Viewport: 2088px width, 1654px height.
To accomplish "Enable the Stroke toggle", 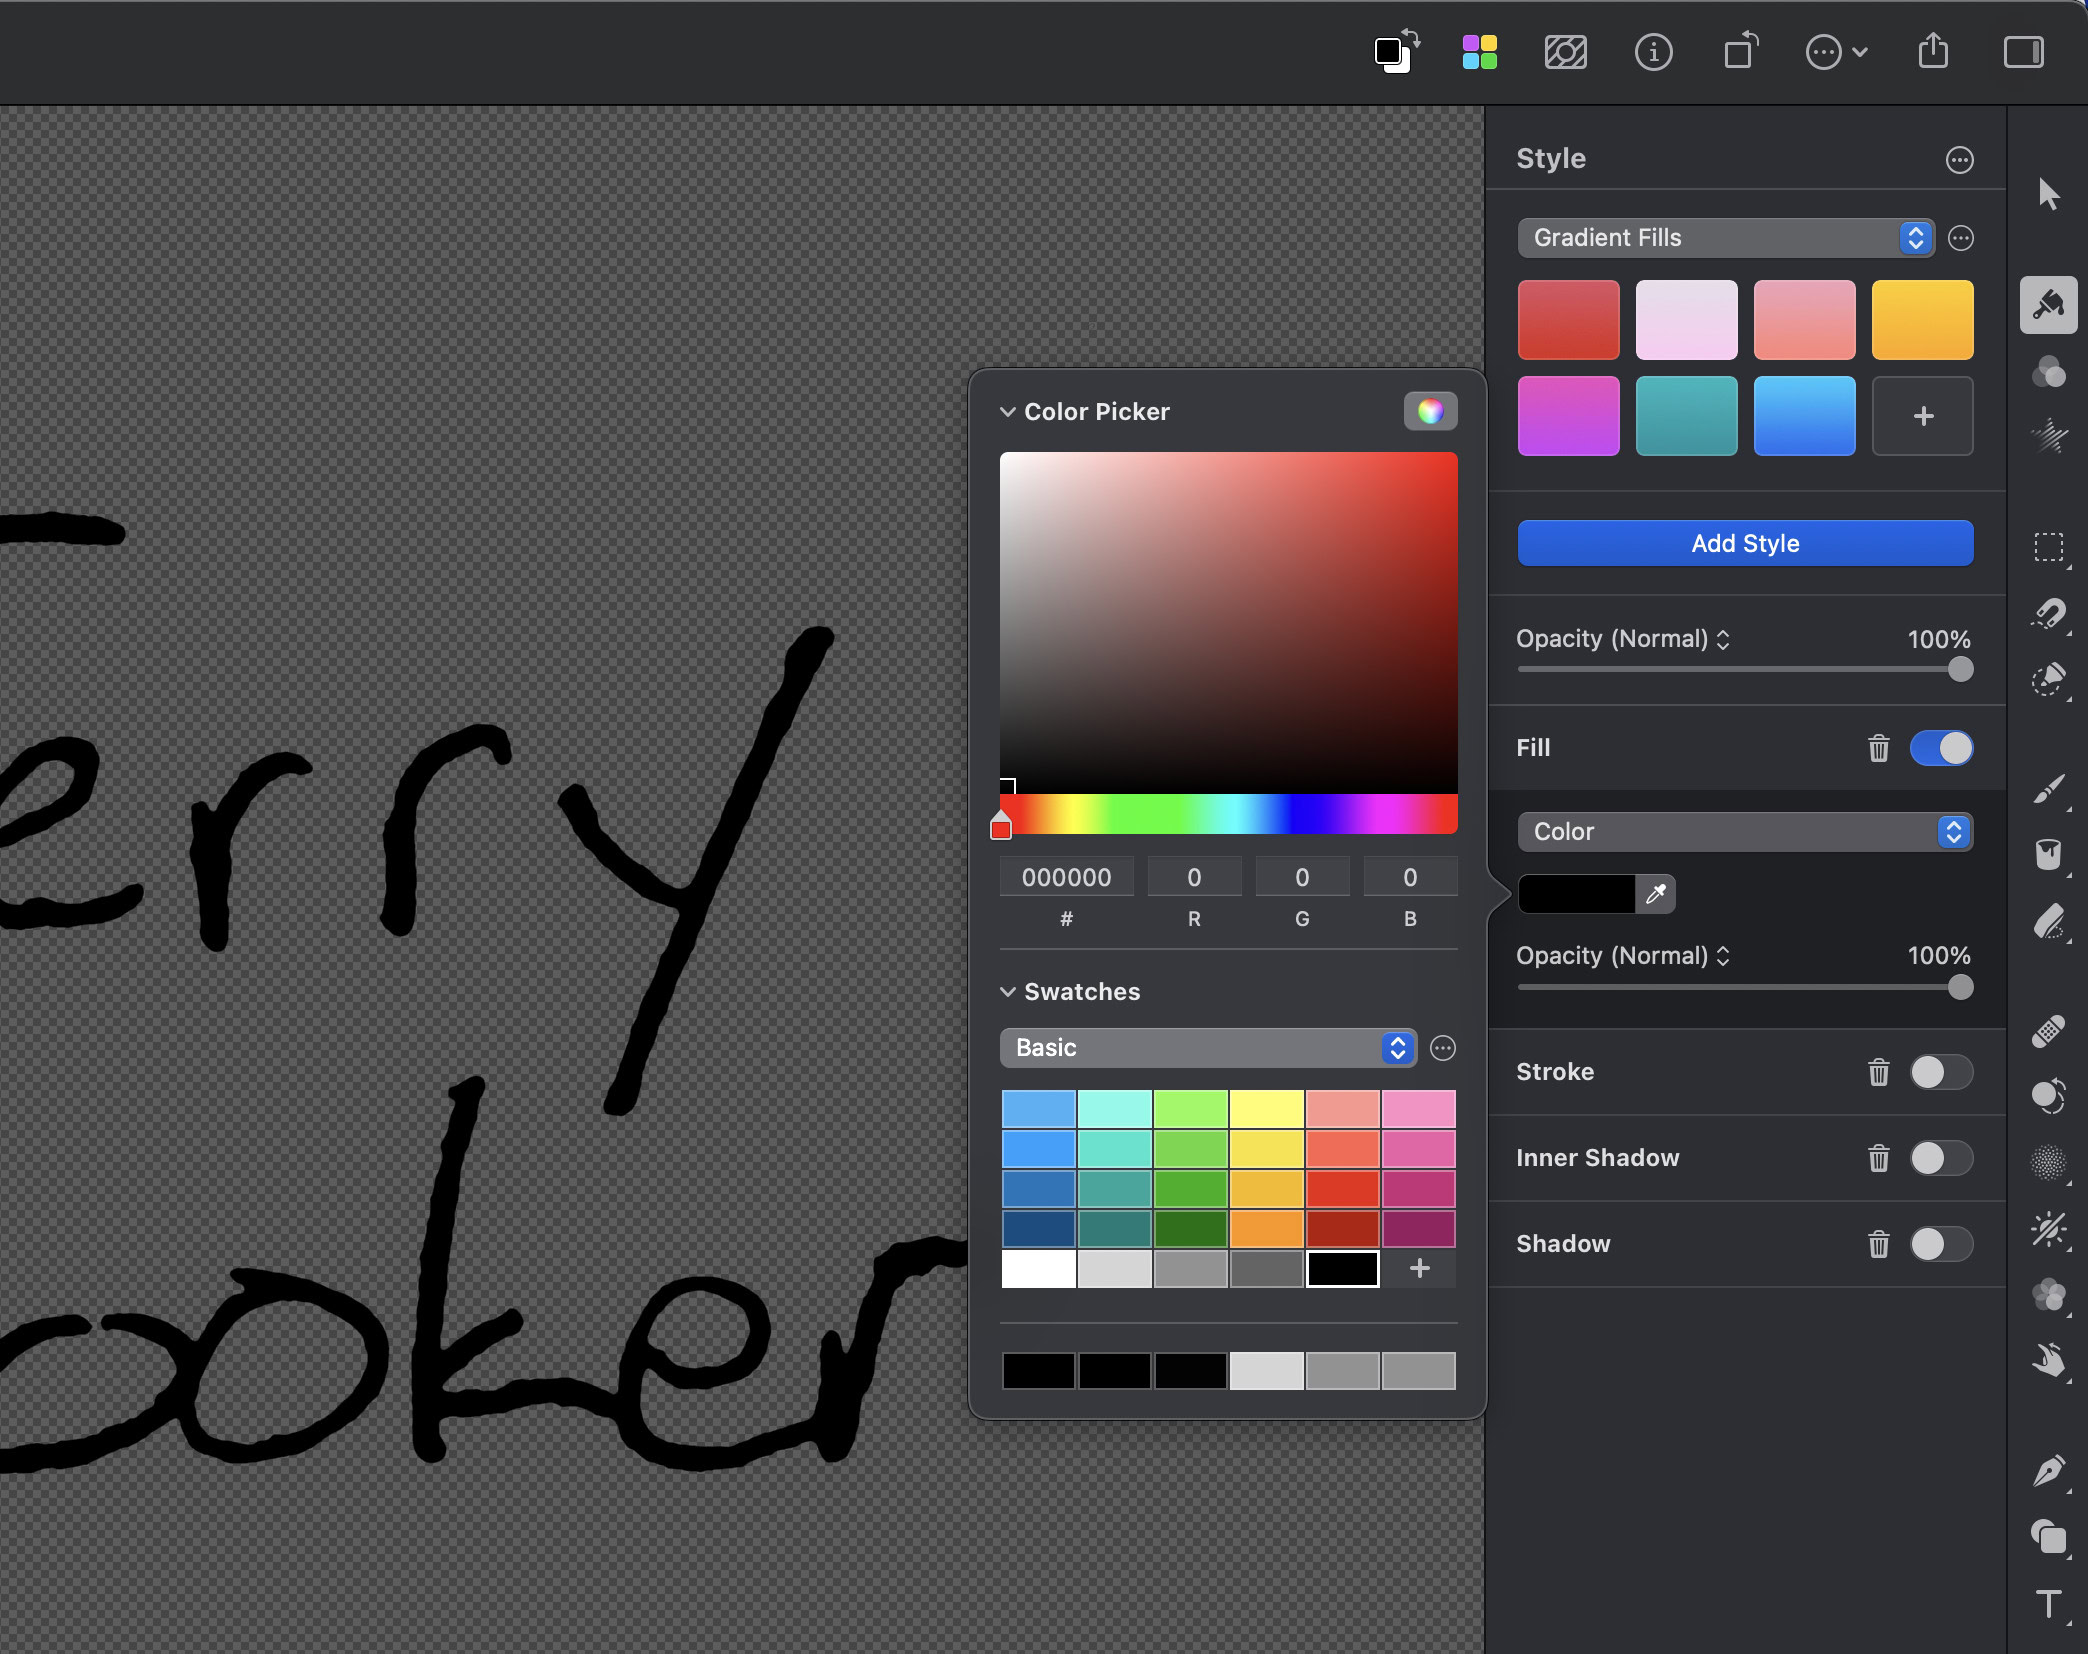I will [x=1941, y=1072].
